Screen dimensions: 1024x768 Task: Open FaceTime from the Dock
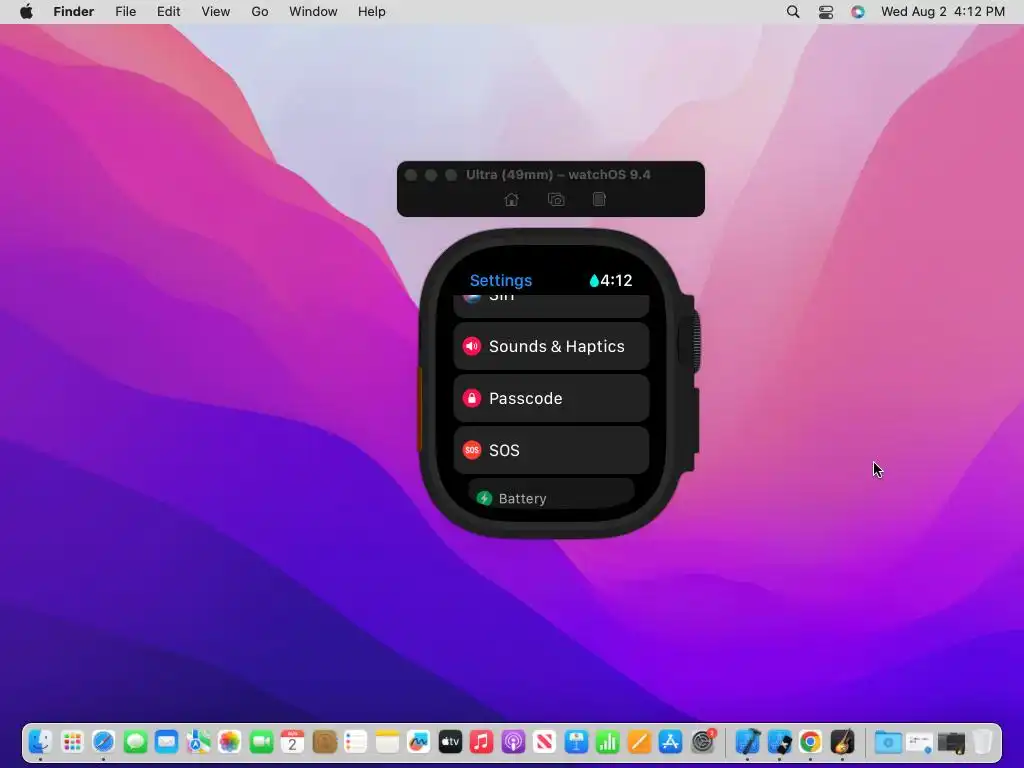pyautogui.click(x=261, y=742)
